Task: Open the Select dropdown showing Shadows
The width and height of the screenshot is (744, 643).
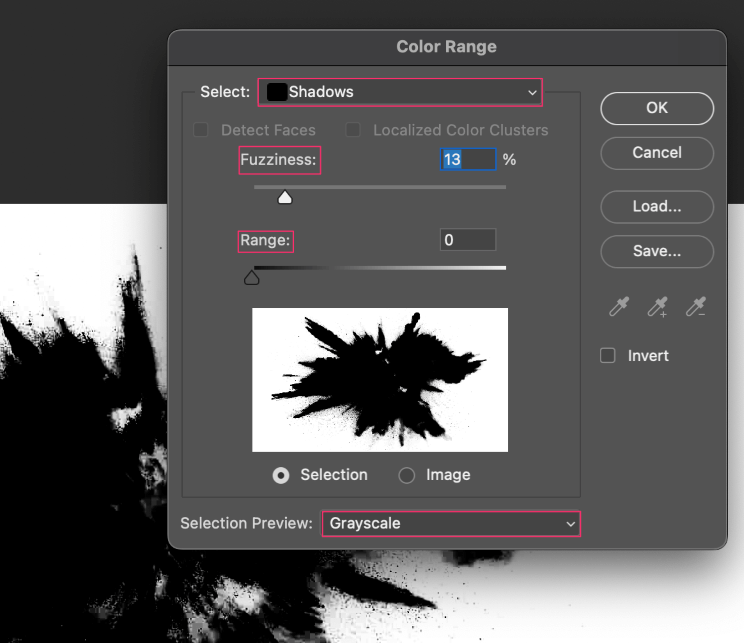Action: coord(400,92)
